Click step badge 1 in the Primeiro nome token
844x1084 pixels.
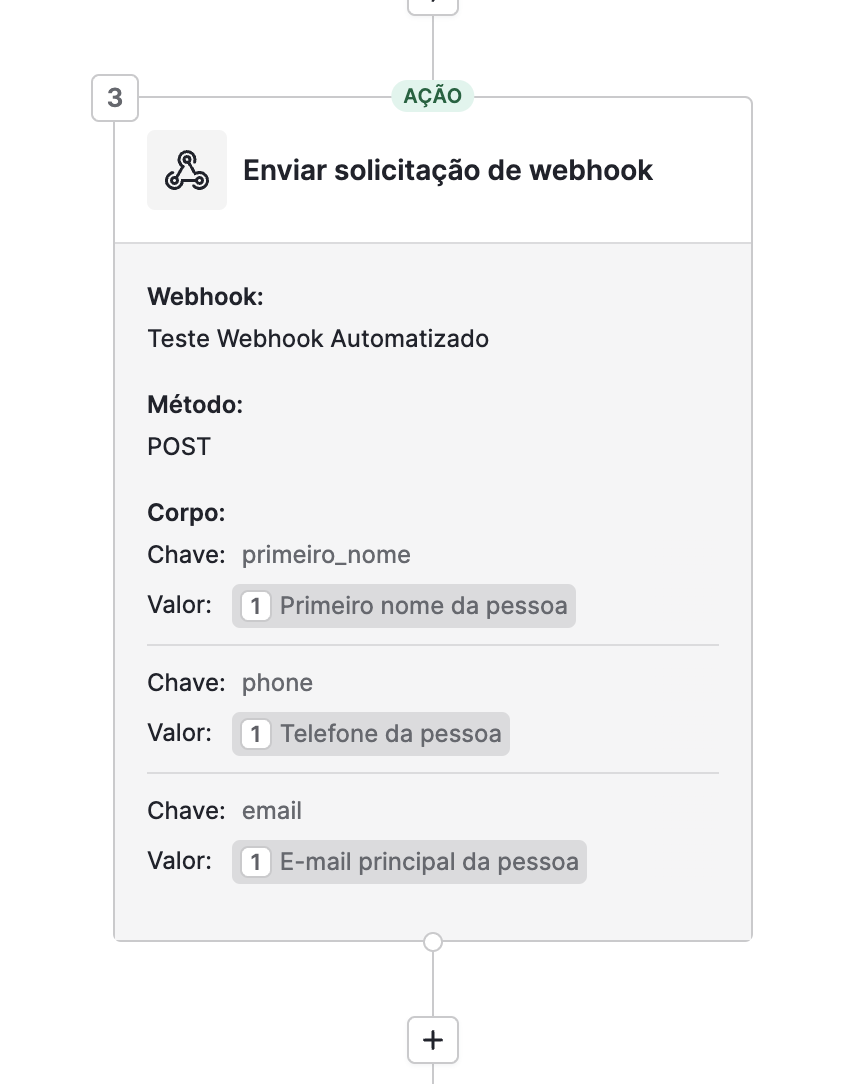[x=256, y=606]
